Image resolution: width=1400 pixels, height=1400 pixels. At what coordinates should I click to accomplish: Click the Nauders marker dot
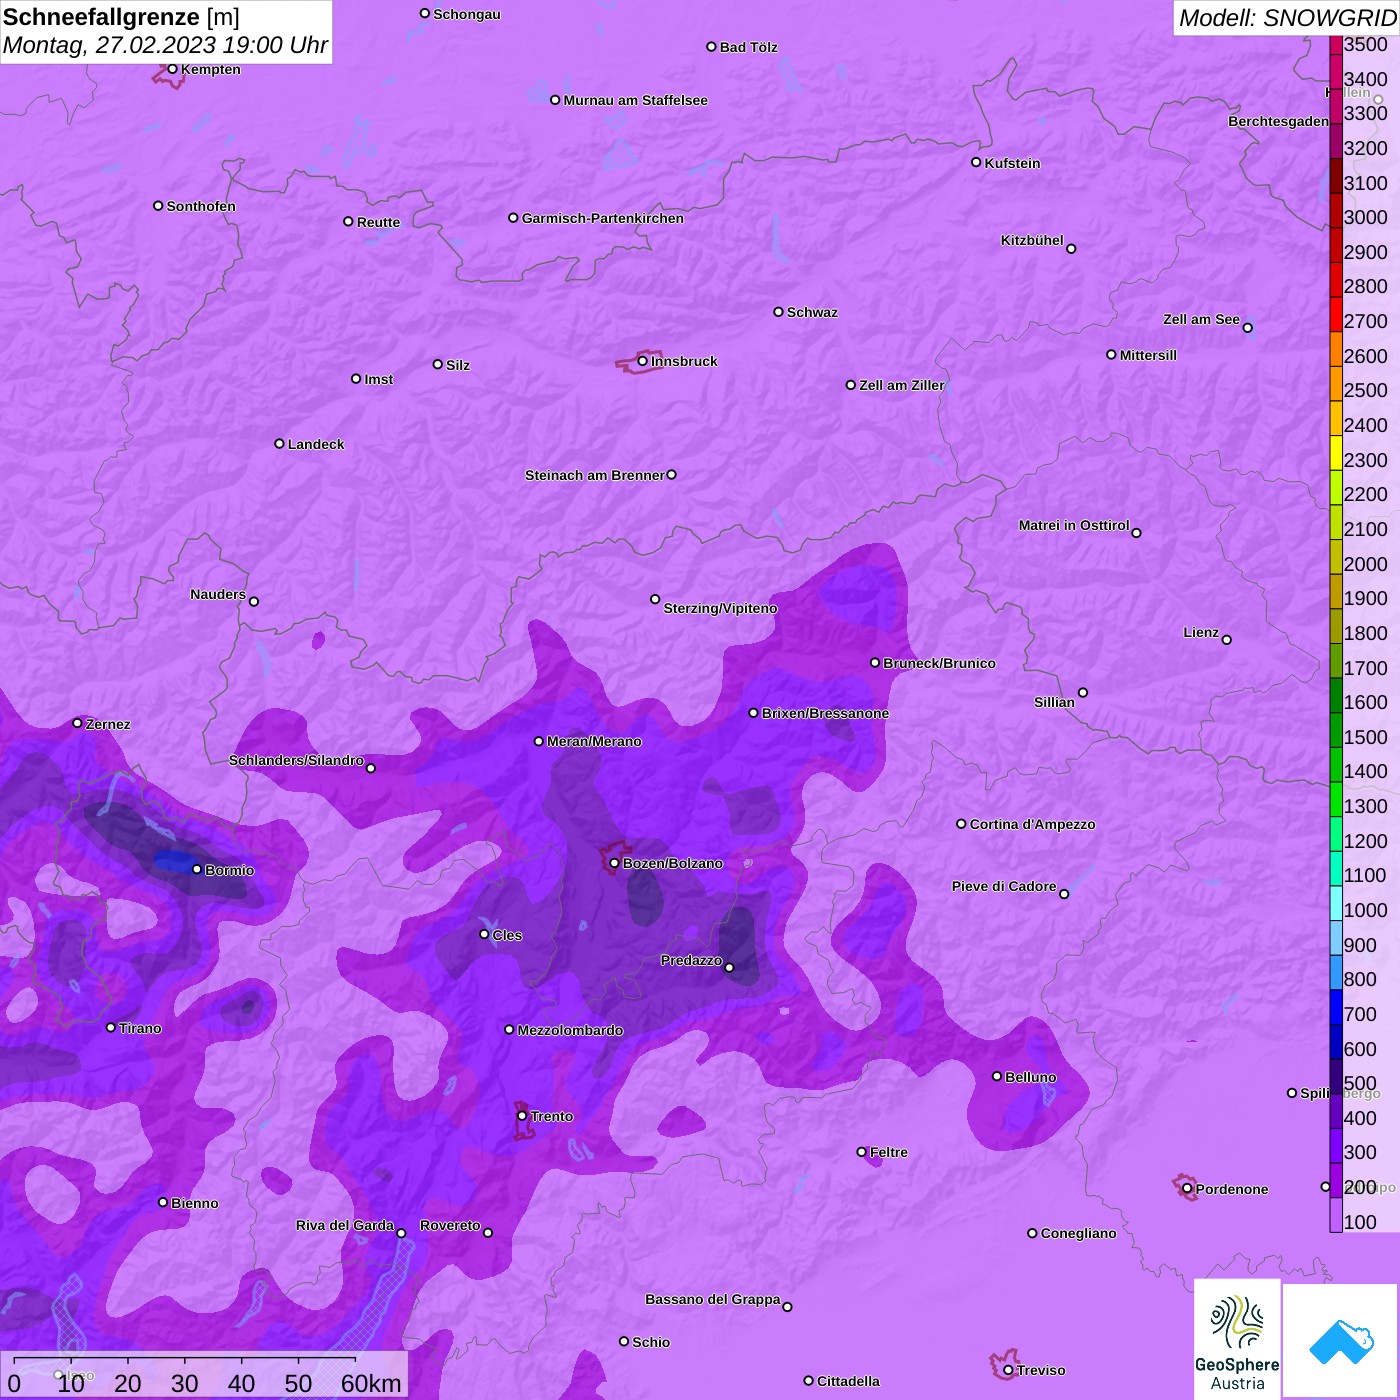point(254,601)
